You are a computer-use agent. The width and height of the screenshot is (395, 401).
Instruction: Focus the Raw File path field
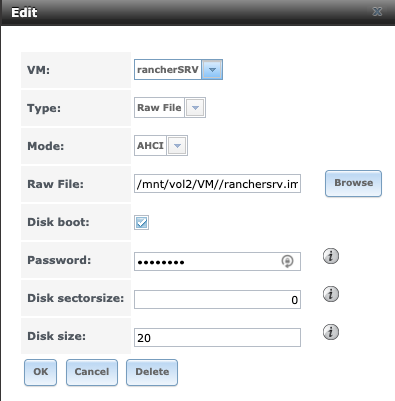pos(217,184)
